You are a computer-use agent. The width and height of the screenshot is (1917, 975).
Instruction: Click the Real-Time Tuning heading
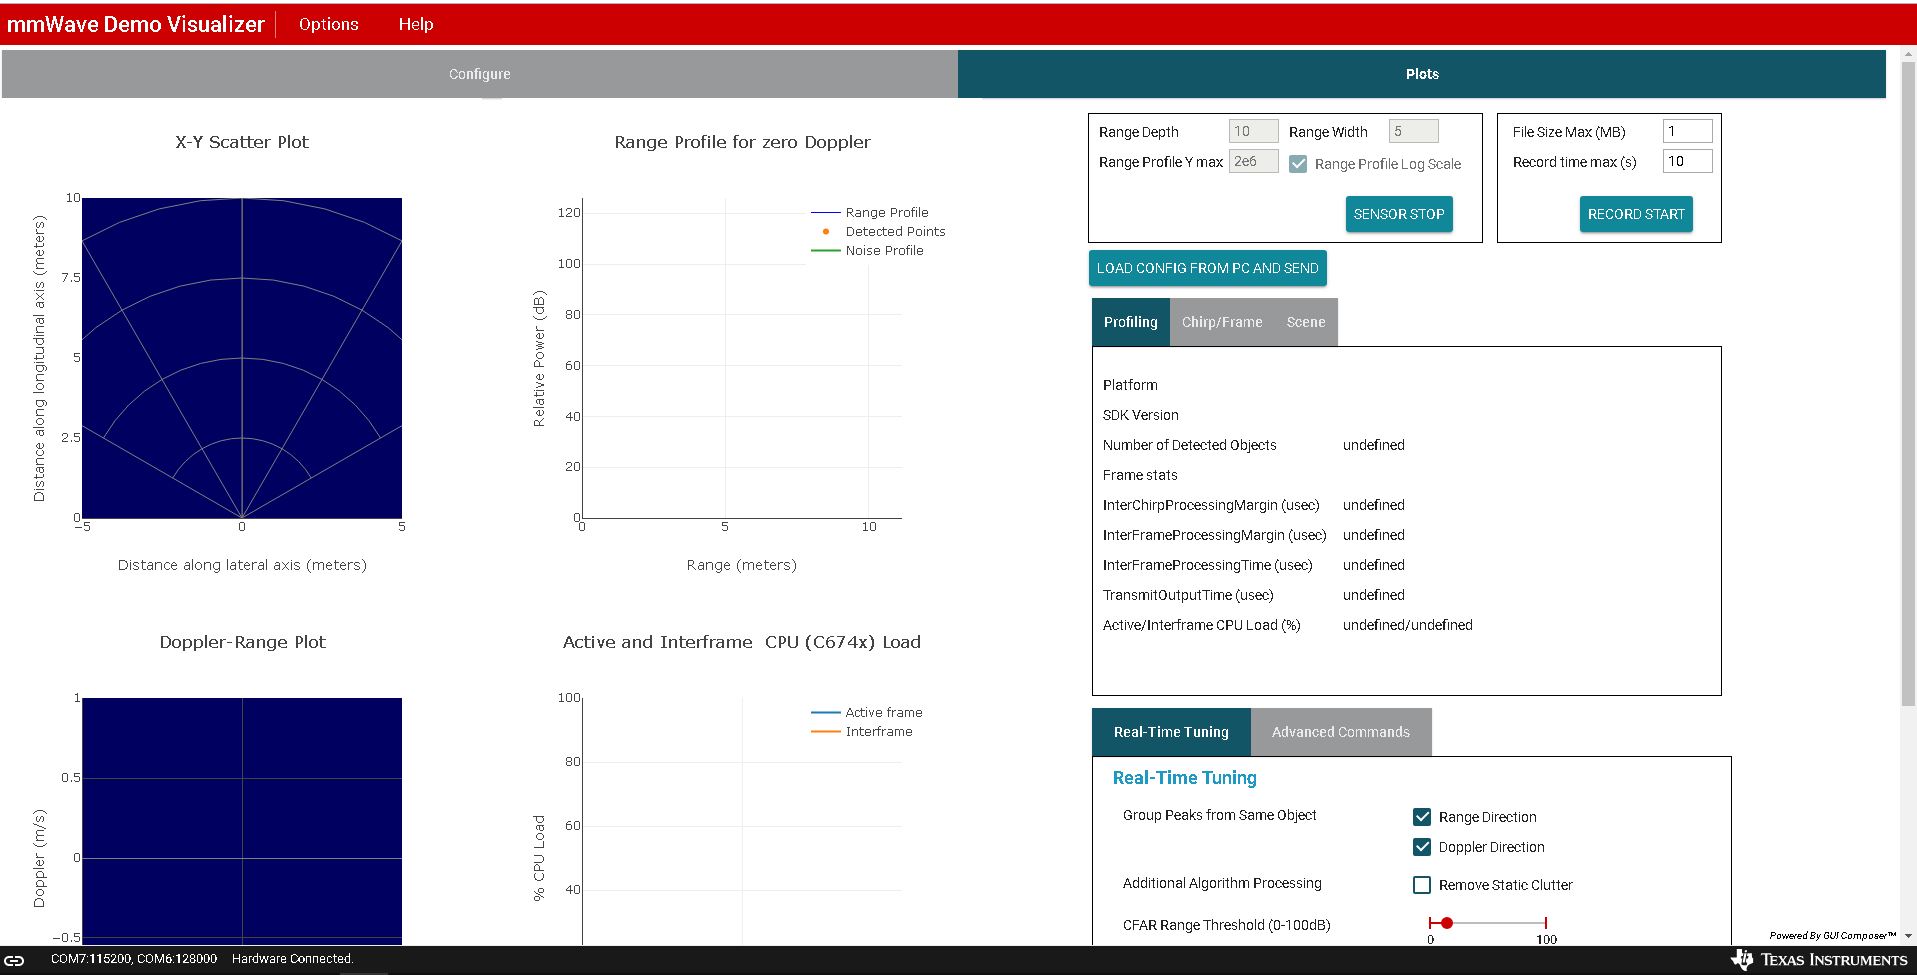tap(1185, 778)
